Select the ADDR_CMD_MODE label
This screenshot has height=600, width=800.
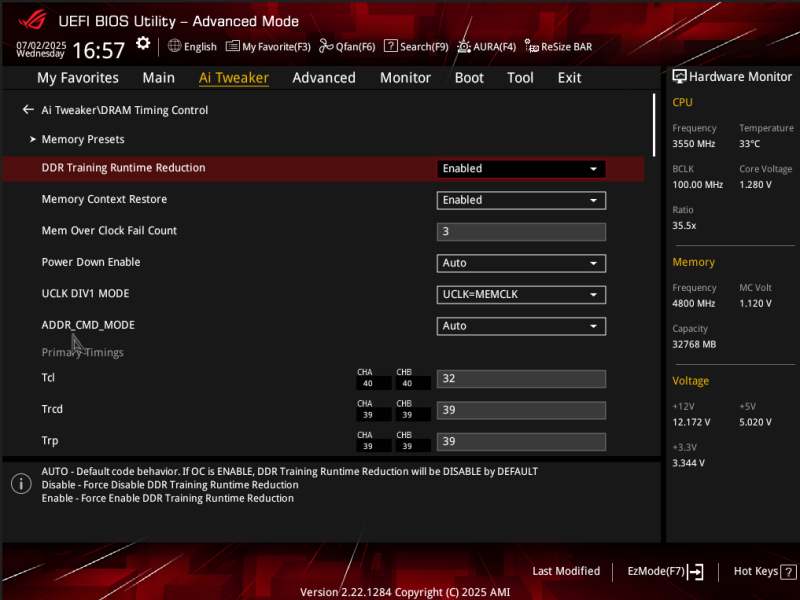coord(88,326)
